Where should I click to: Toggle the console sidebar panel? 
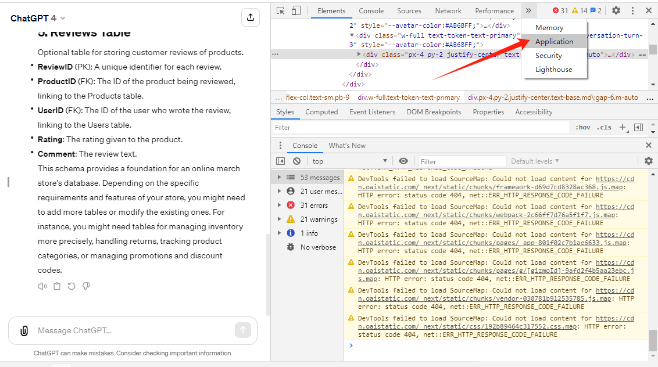click(281, 161)
